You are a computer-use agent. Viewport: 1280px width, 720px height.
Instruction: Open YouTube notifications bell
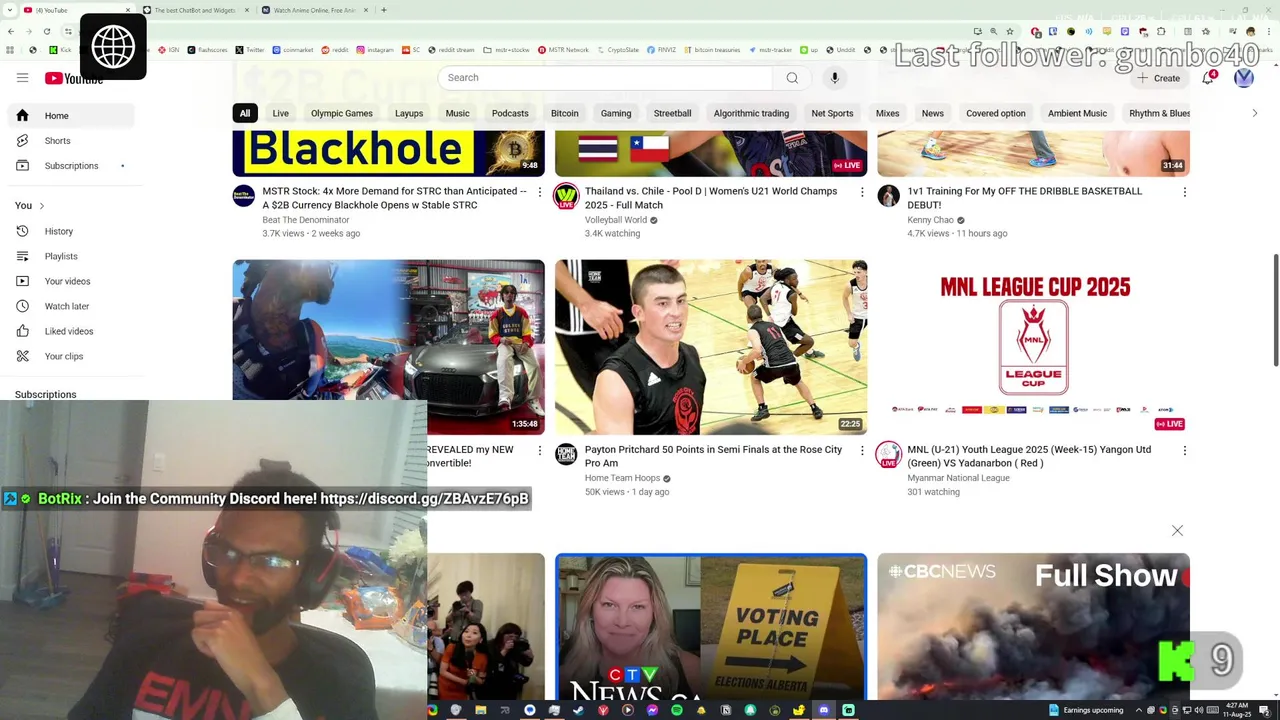click(1208, 78)
